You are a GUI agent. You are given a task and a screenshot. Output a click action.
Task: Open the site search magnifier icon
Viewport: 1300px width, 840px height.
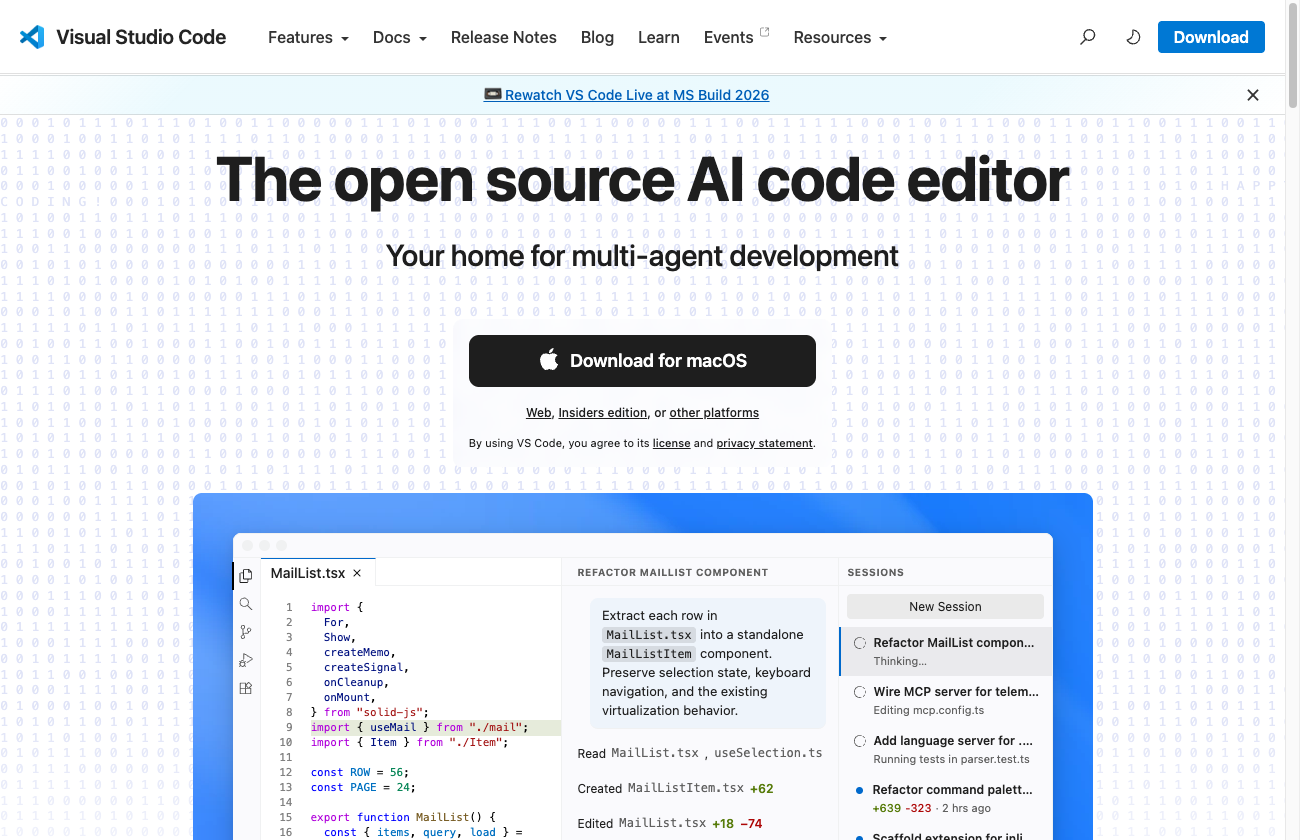(1088, 37)
